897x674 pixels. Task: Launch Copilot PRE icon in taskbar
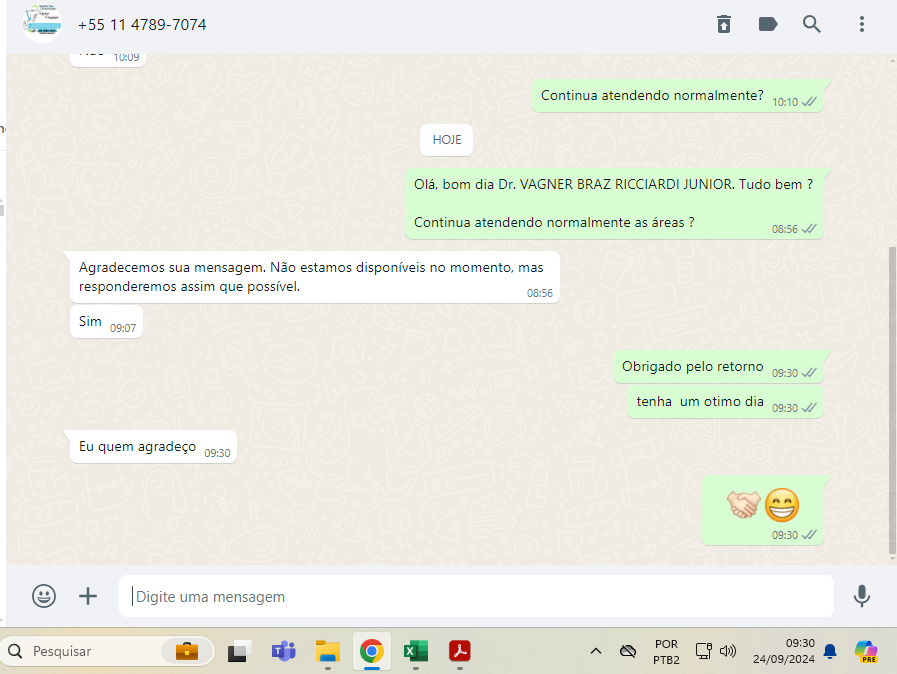point(866,651)
